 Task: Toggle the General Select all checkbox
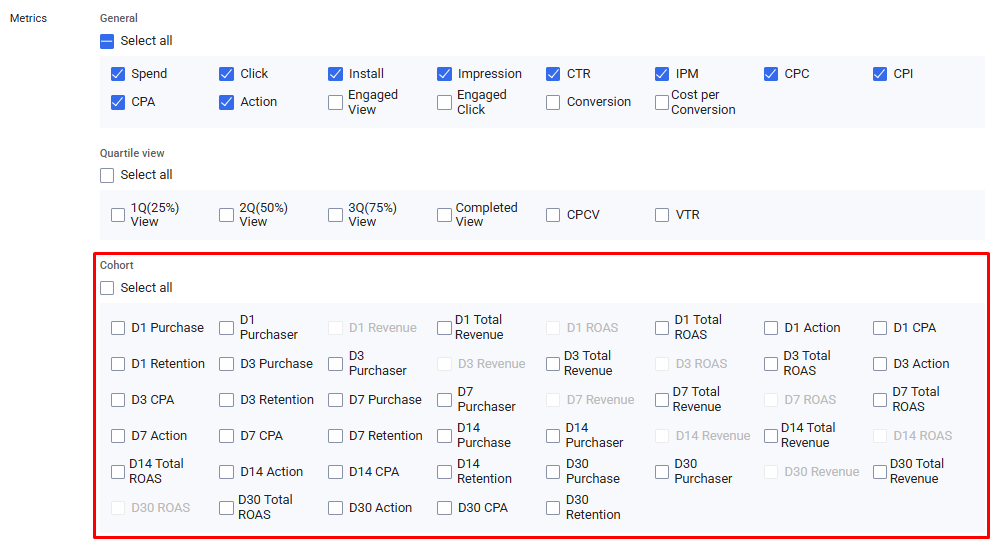point(107,41)
